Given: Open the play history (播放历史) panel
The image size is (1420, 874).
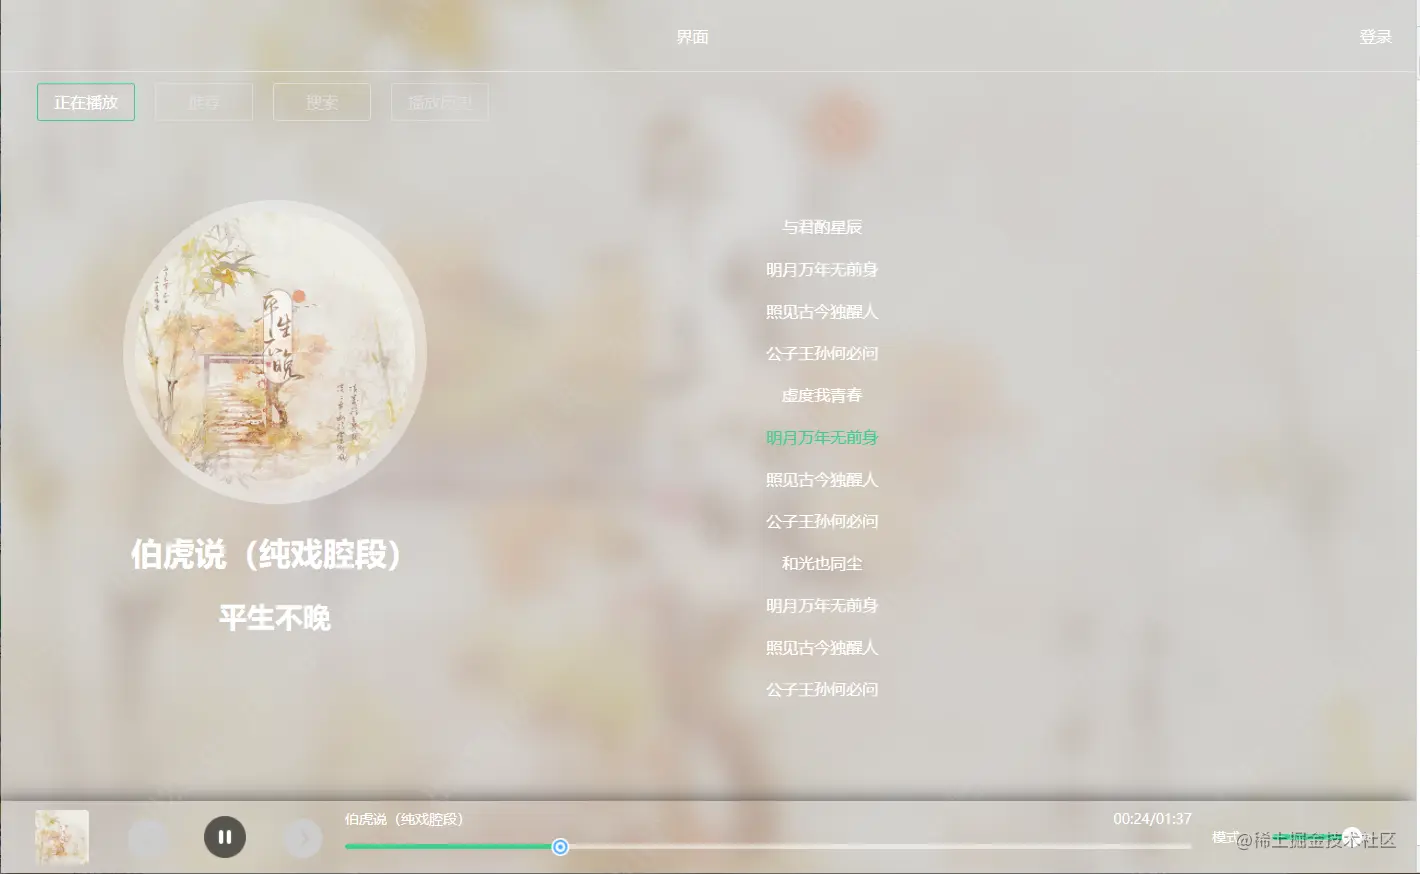Looking at the screenshot, I should click(439, 101).
